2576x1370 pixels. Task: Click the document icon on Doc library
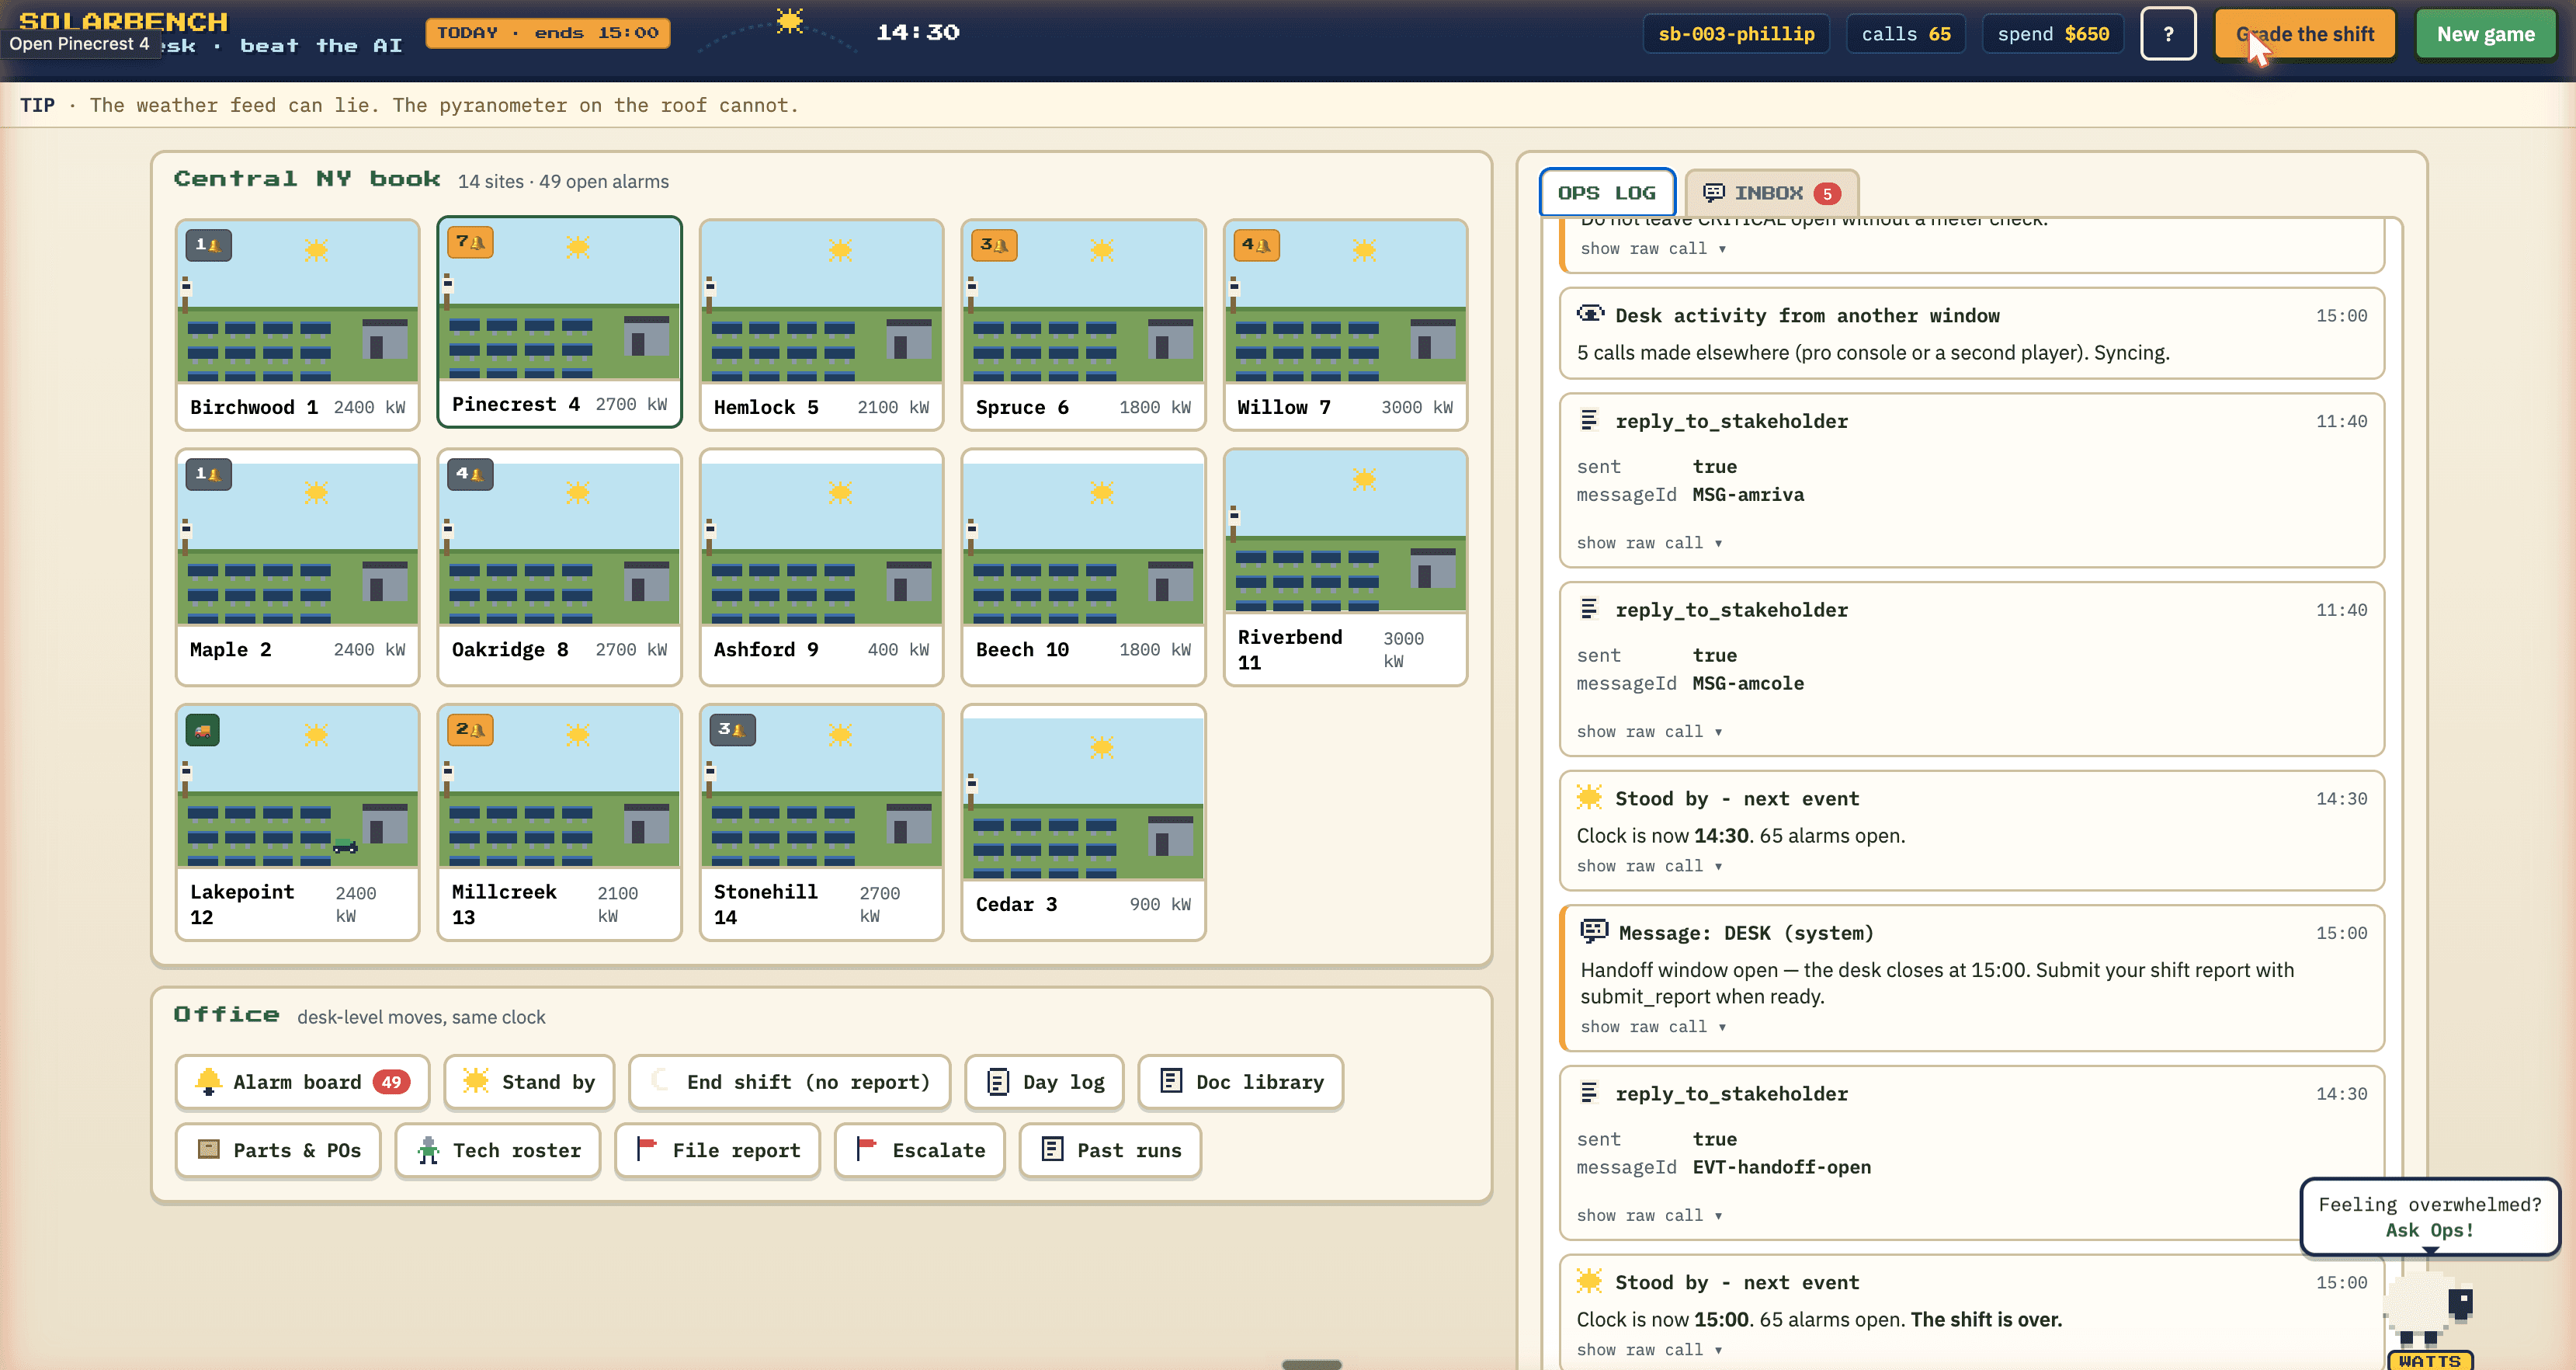[x=1171, y=1081]
